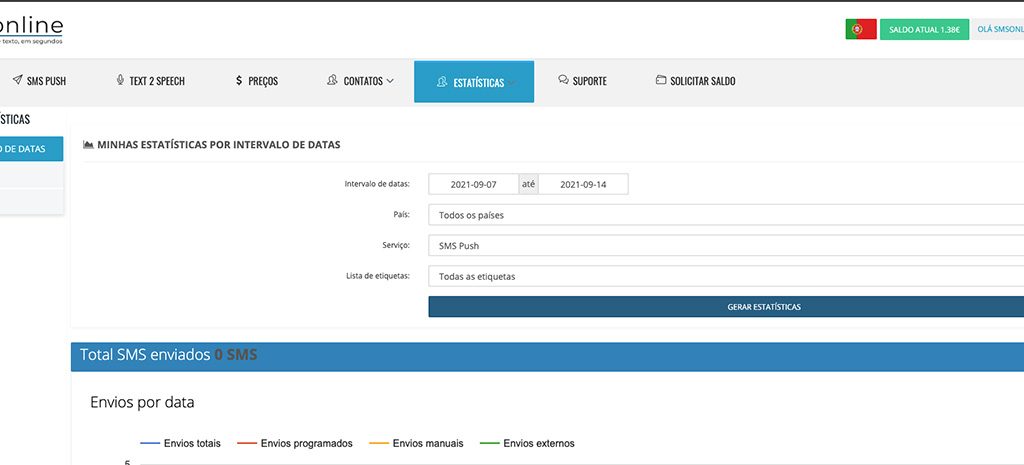The height and width of the screenshot is (465, 1024).
Task: Click the green Envios externos legend swatch
Action: [x=489, y=443]
